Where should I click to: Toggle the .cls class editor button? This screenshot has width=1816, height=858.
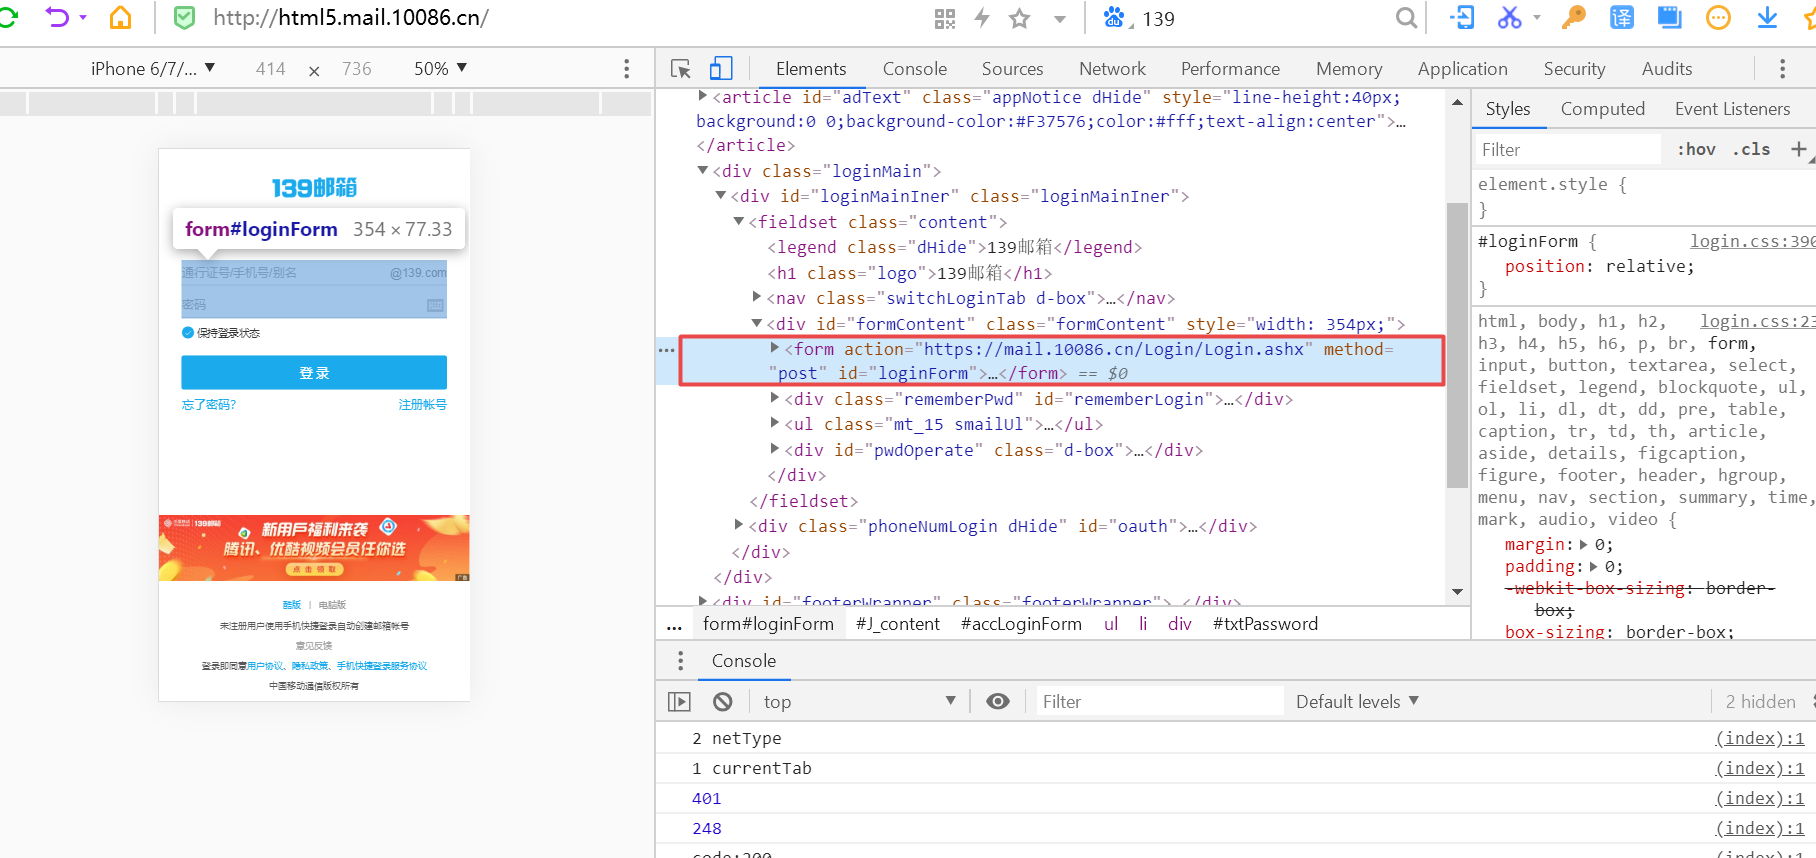coord(1751,149)
